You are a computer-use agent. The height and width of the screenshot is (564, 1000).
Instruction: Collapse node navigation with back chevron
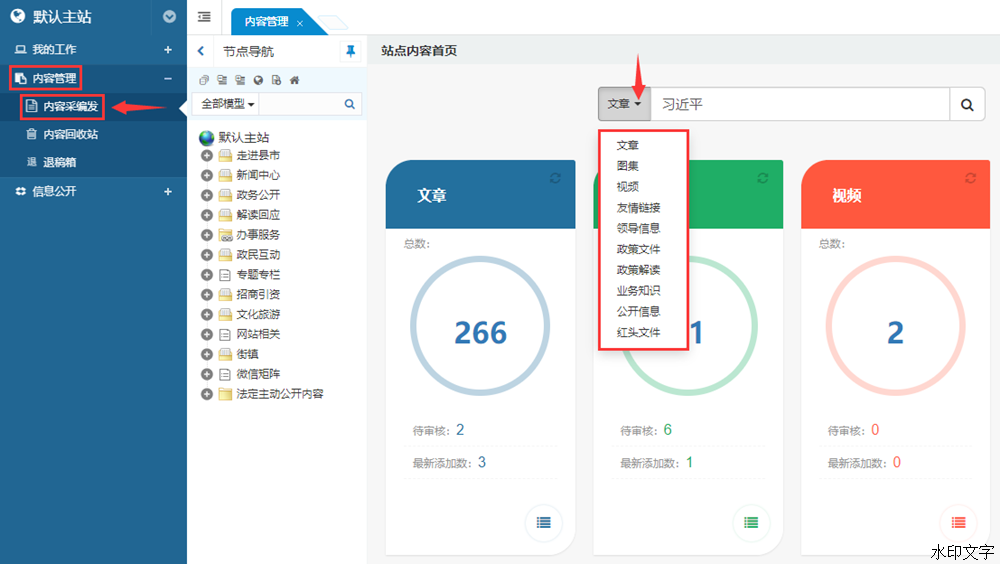click(201, 51)
